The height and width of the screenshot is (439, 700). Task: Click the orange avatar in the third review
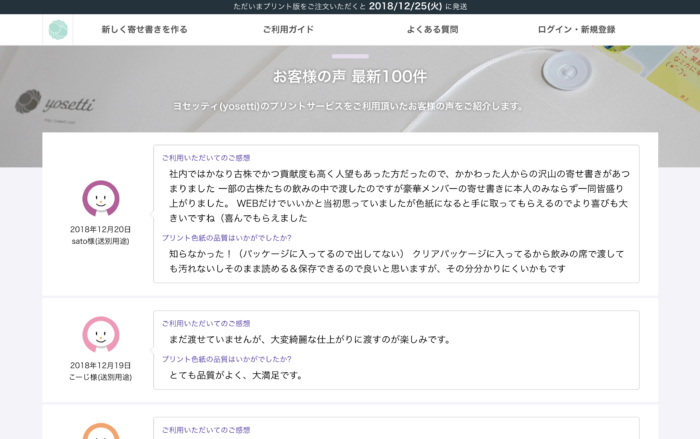click(101, 431)
